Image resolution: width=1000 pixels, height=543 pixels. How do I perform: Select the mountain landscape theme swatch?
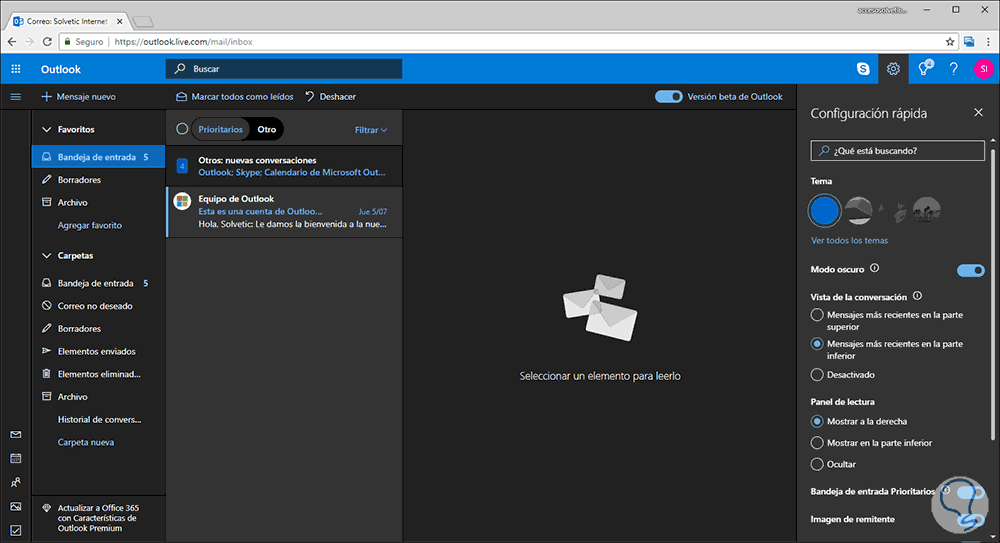(x=858, y=211)
